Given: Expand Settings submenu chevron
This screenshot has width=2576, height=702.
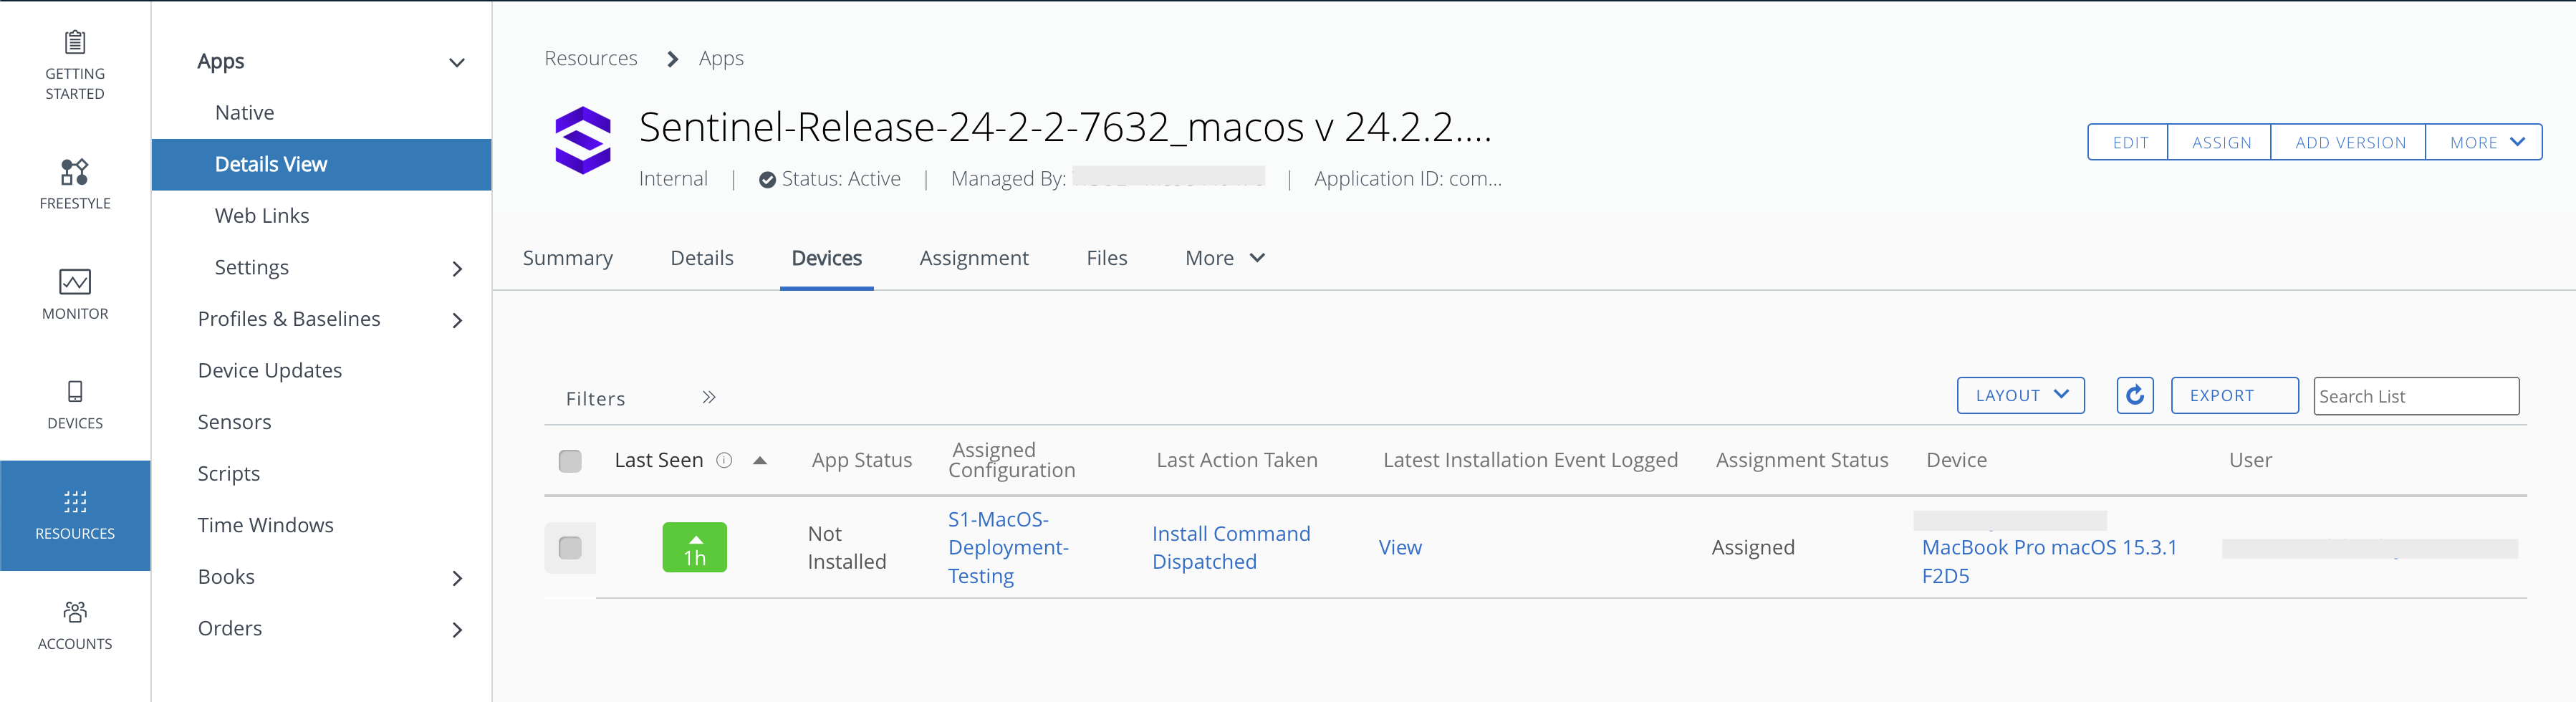Looking at the screenshot, I should [x=457, y=268].
